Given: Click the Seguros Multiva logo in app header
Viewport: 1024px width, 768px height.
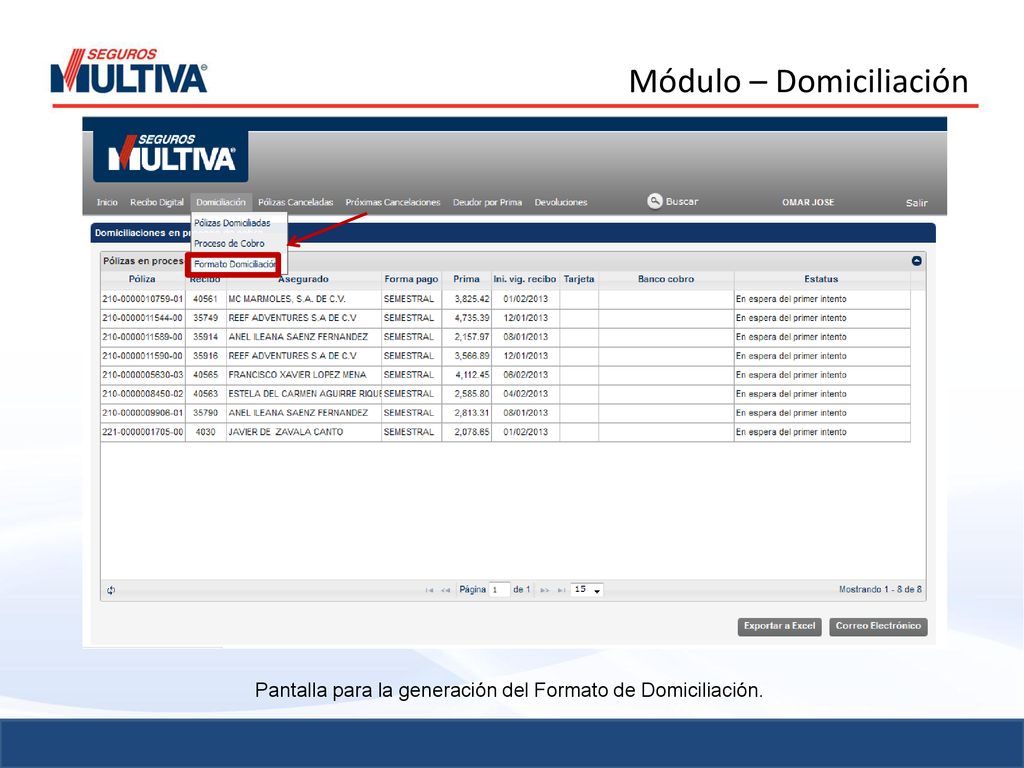Looking at the screenshot, I should tap(171, 155).
